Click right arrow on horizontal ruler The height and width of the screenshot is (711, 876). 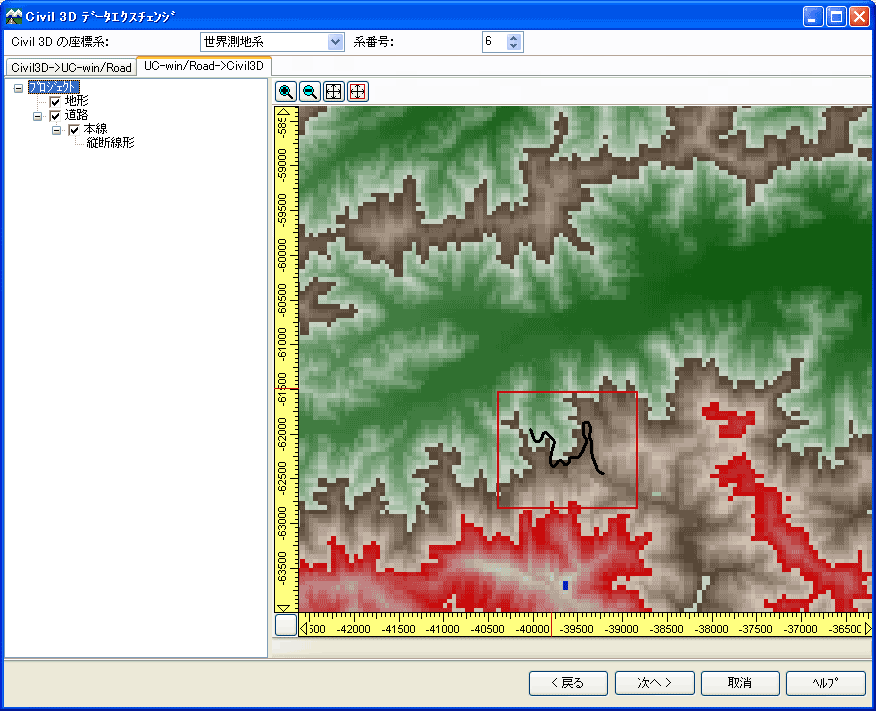(868, 629)
